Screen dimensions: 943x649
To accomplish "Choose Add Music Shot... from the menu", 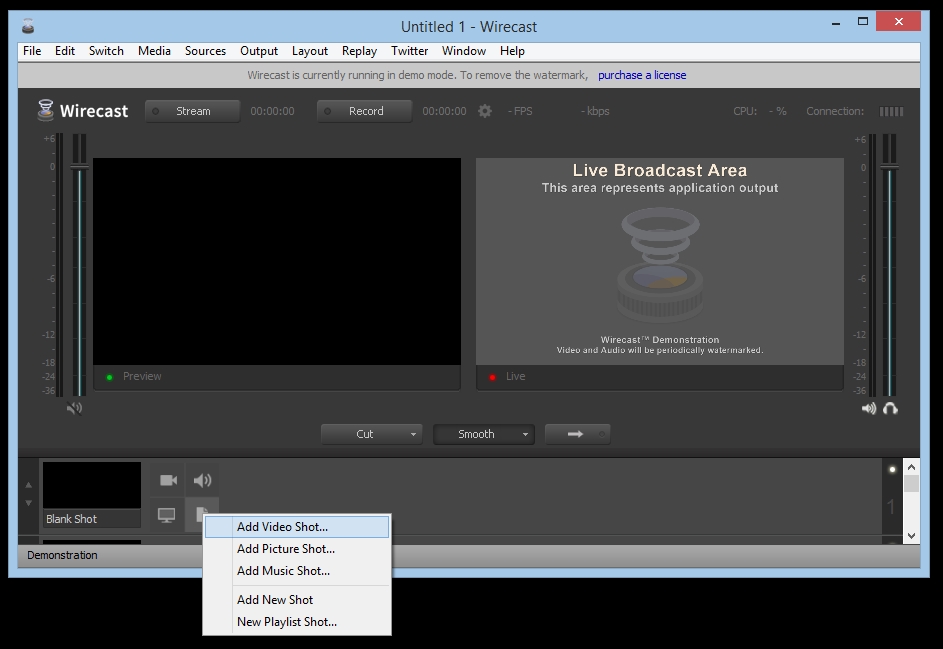I will (x=297, y=571).
